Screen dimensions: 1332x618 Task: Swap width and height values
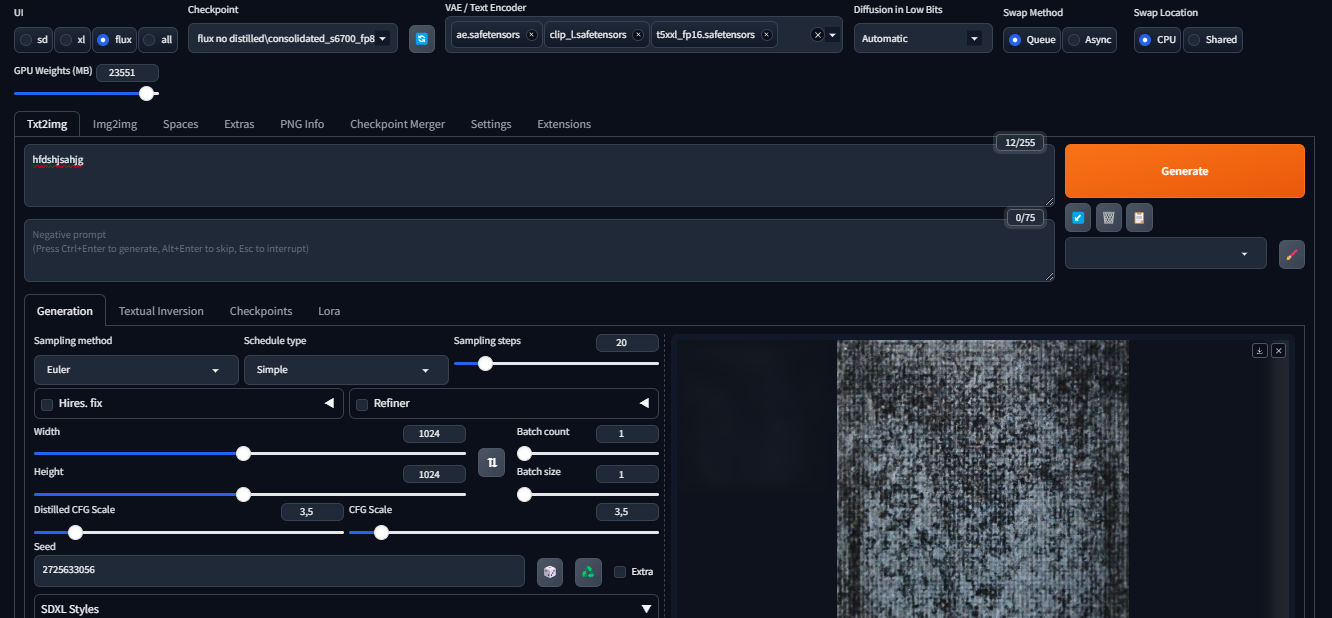(x=491, y=462)
